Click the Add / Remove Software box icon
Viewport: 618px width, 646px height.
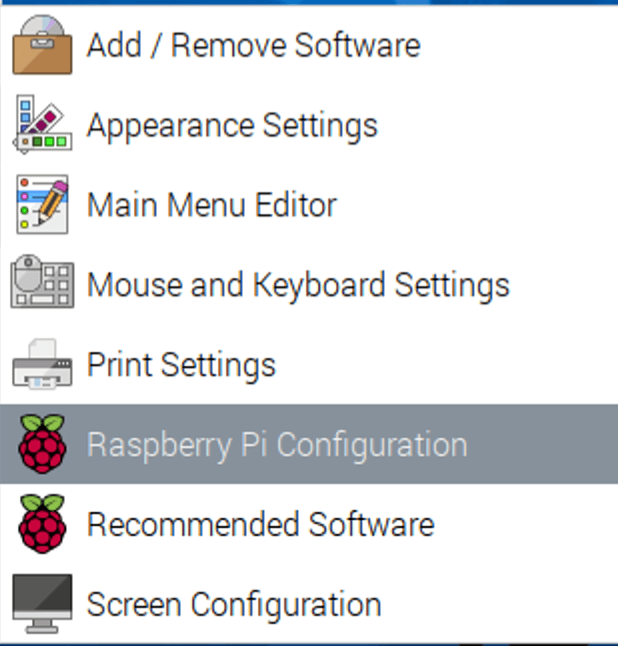click(42, 44)
